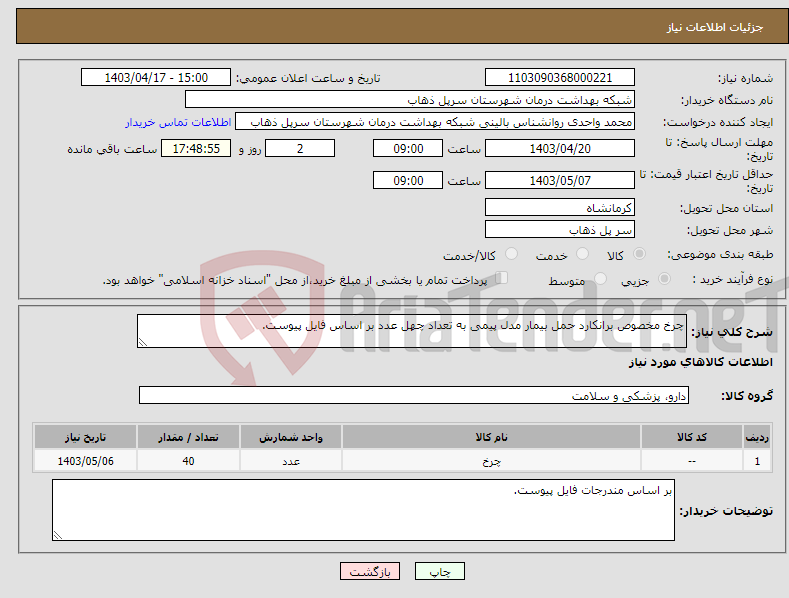Click the تاریخ نیاز column header
Image resolution: width=789 pixels, height=598 pixels.
[x=86, y=437]
